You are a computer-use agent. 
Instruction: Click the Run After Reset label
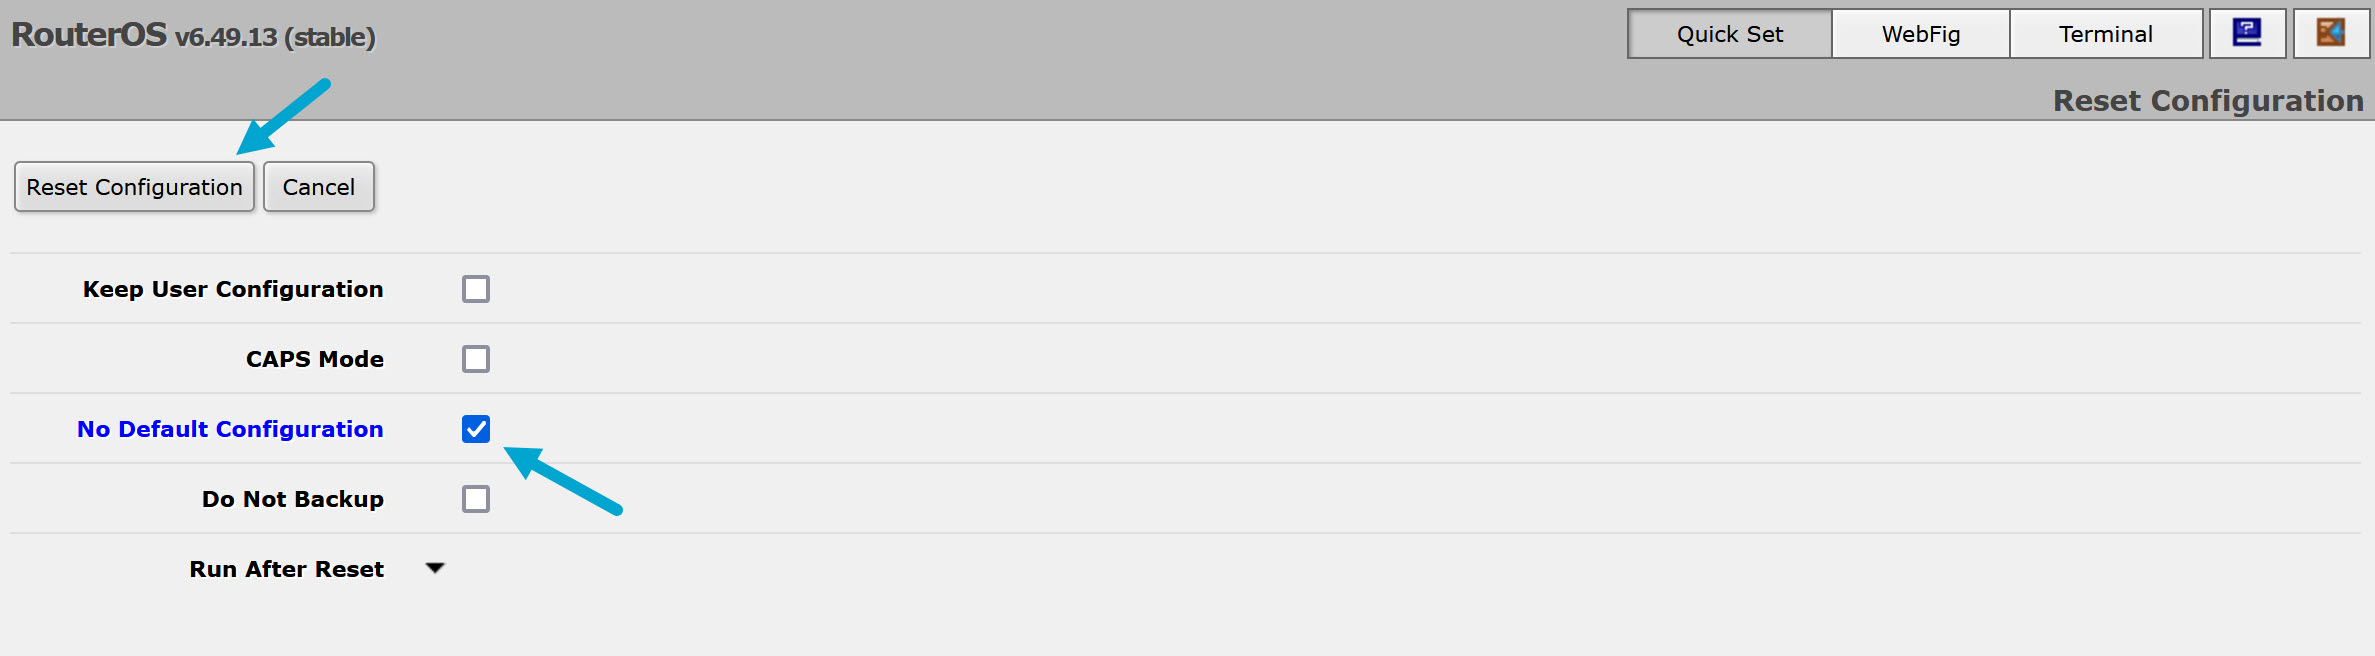(286, 569)
